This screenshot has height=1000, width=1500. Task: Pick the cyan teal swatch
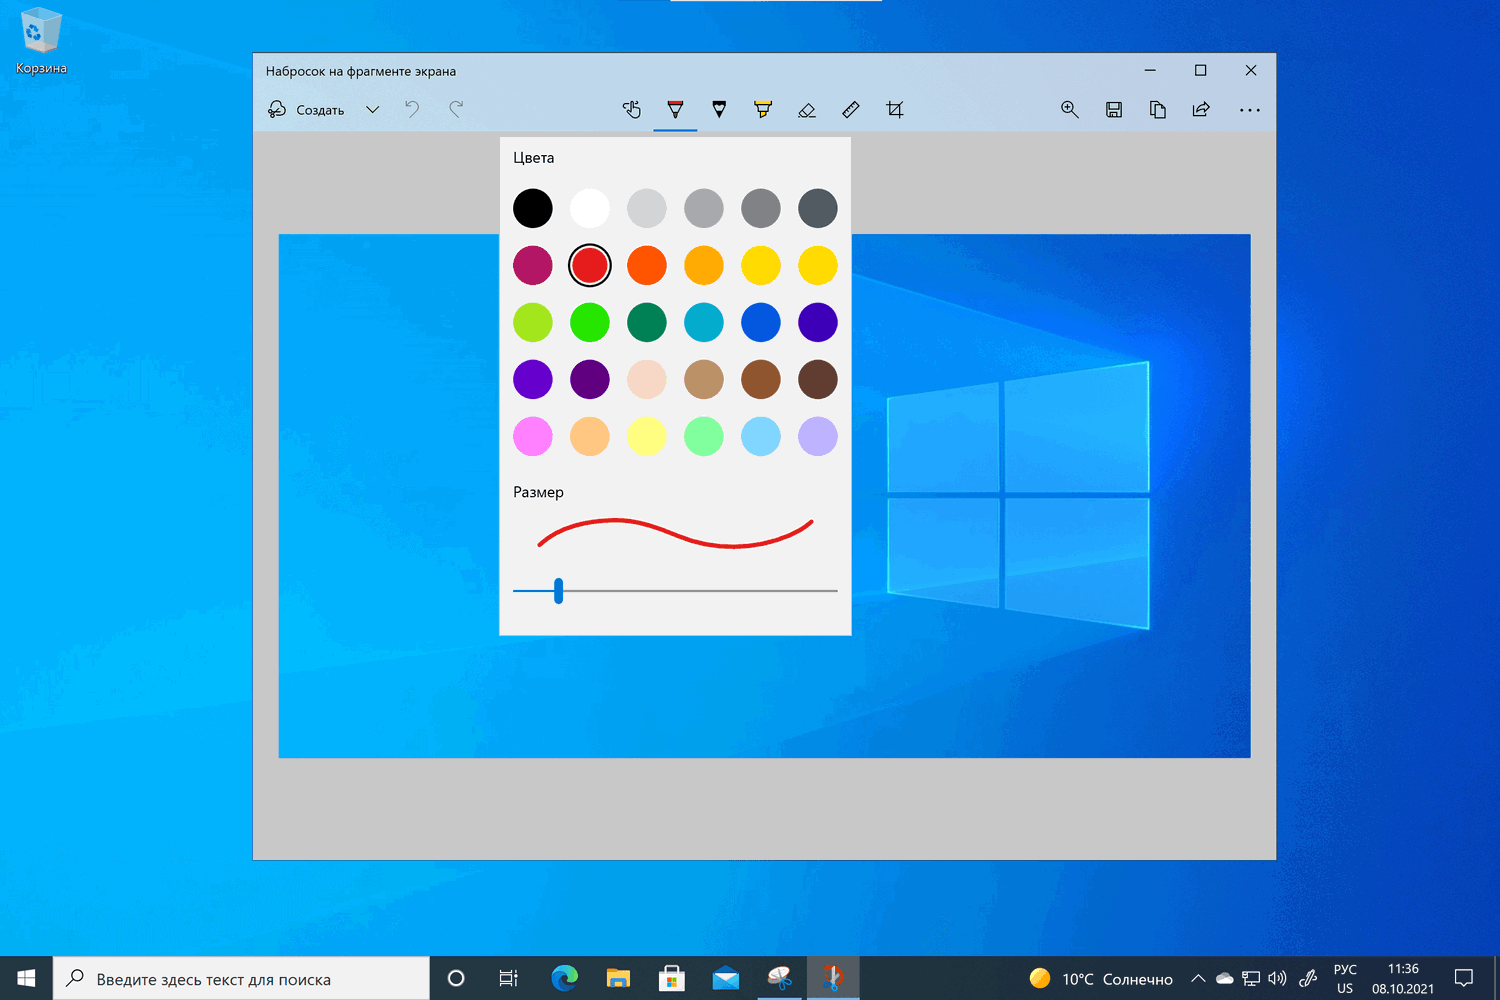tap(704, 322)
